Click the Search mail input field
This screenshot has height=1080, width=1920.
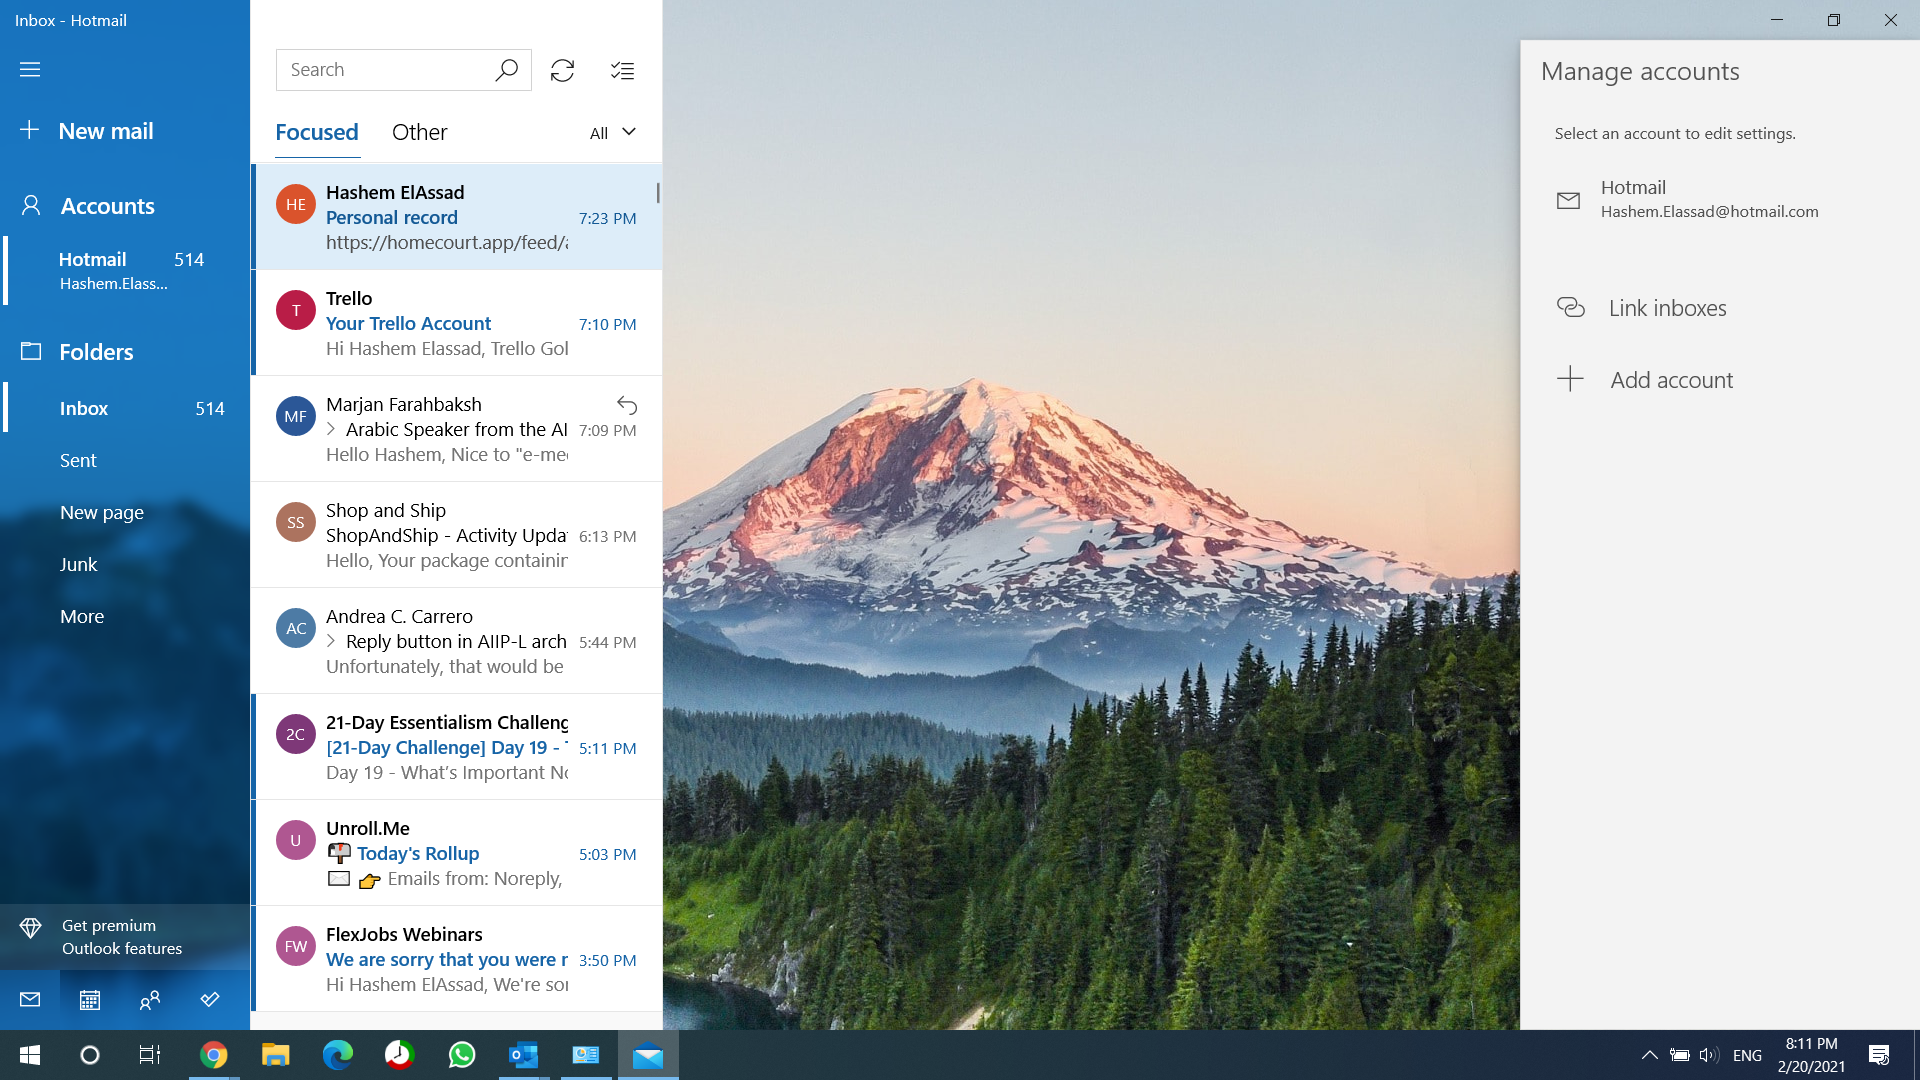pos(385,70)
